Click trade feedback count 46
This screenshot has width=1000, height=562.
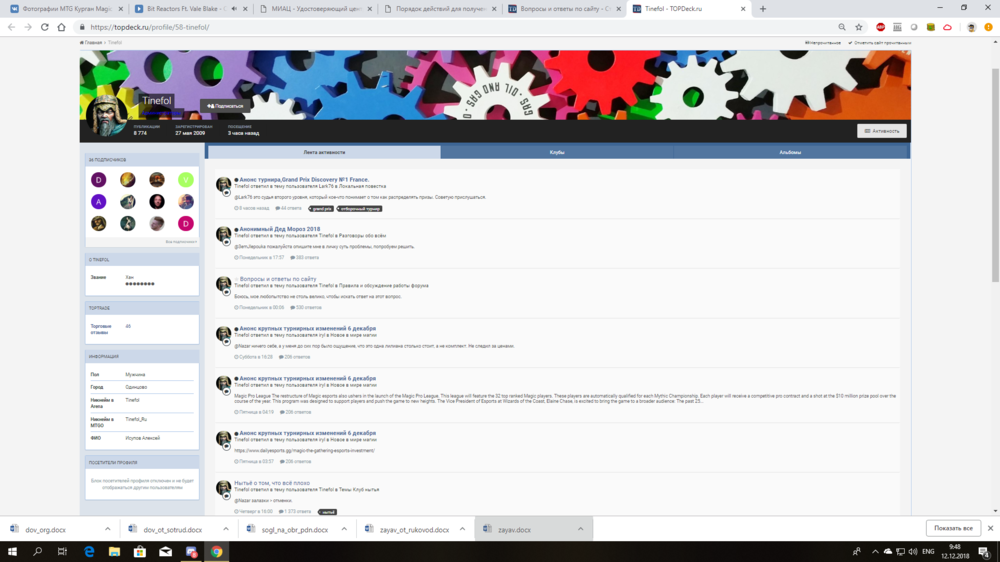click(x=128, y=326)
